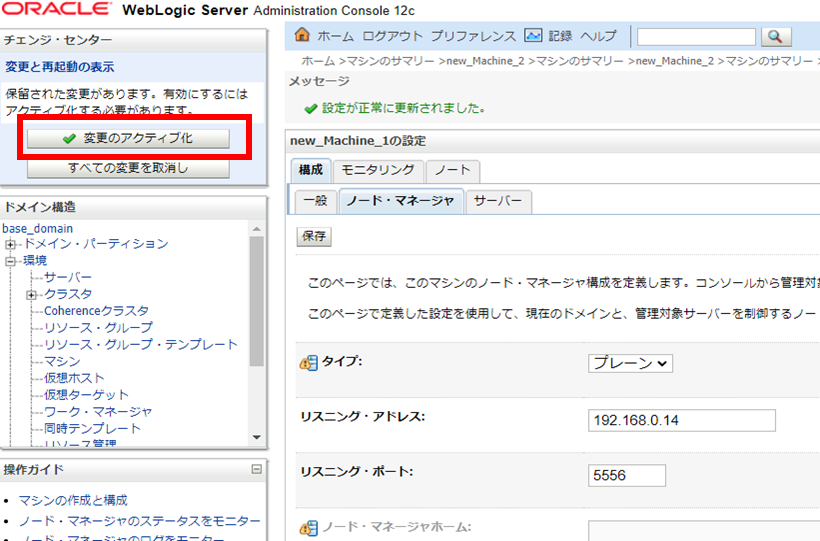
Task: Click down arrow of domain tree scrollbar
Action: (x=257, y=437)
